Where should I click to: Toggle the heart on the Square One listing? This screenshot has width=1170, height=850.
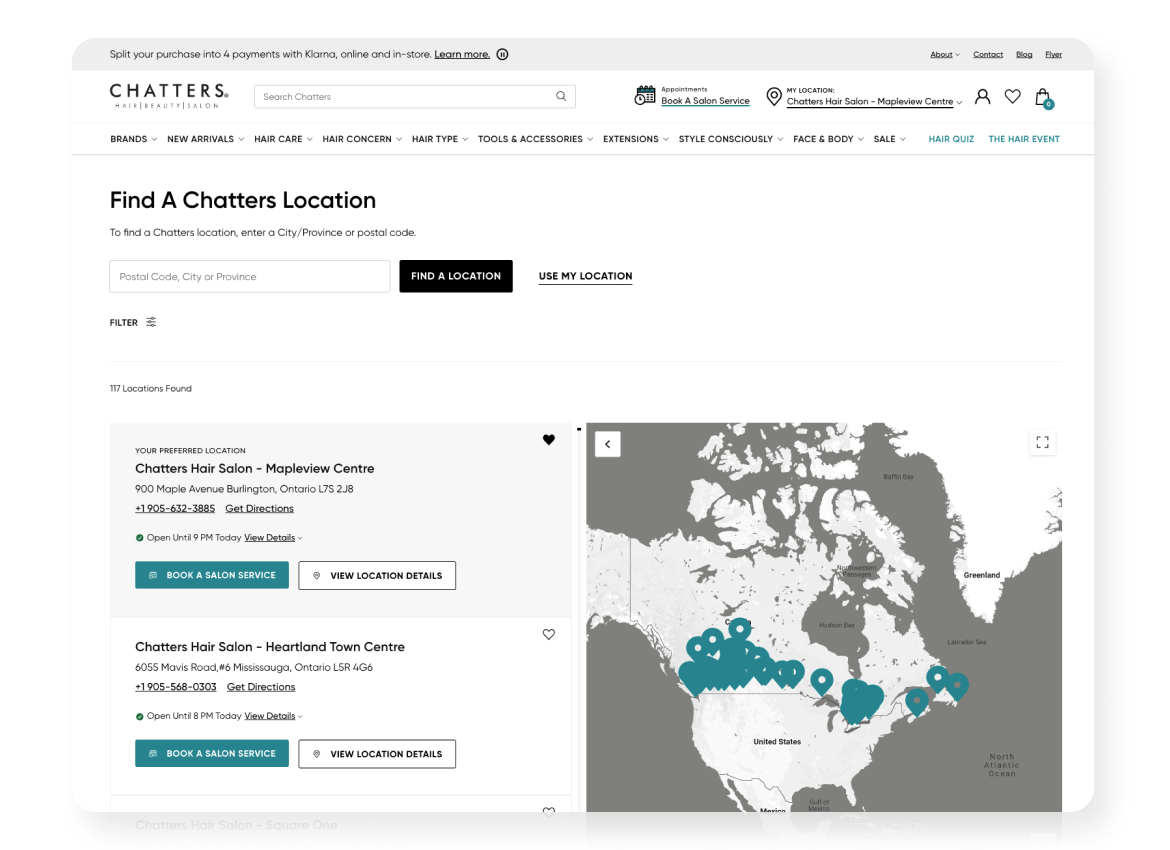[548, 813]
